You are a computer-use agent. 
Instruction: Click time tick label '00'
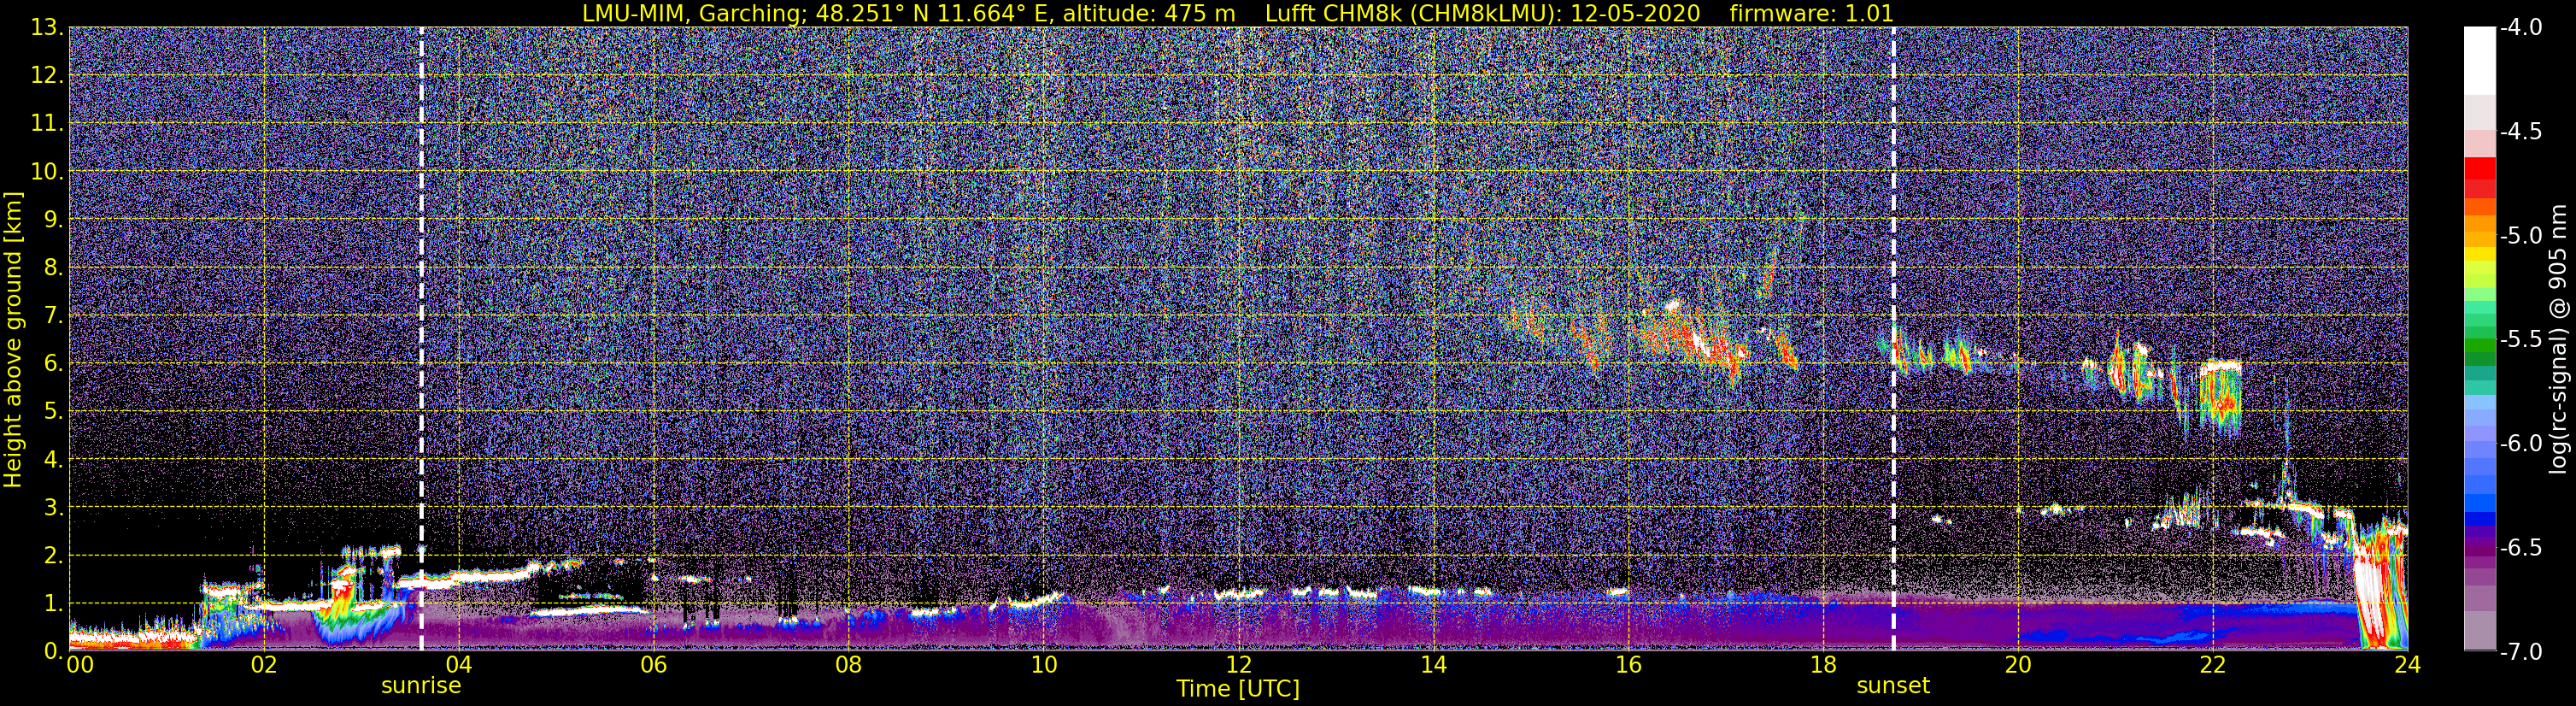point(79,665)
